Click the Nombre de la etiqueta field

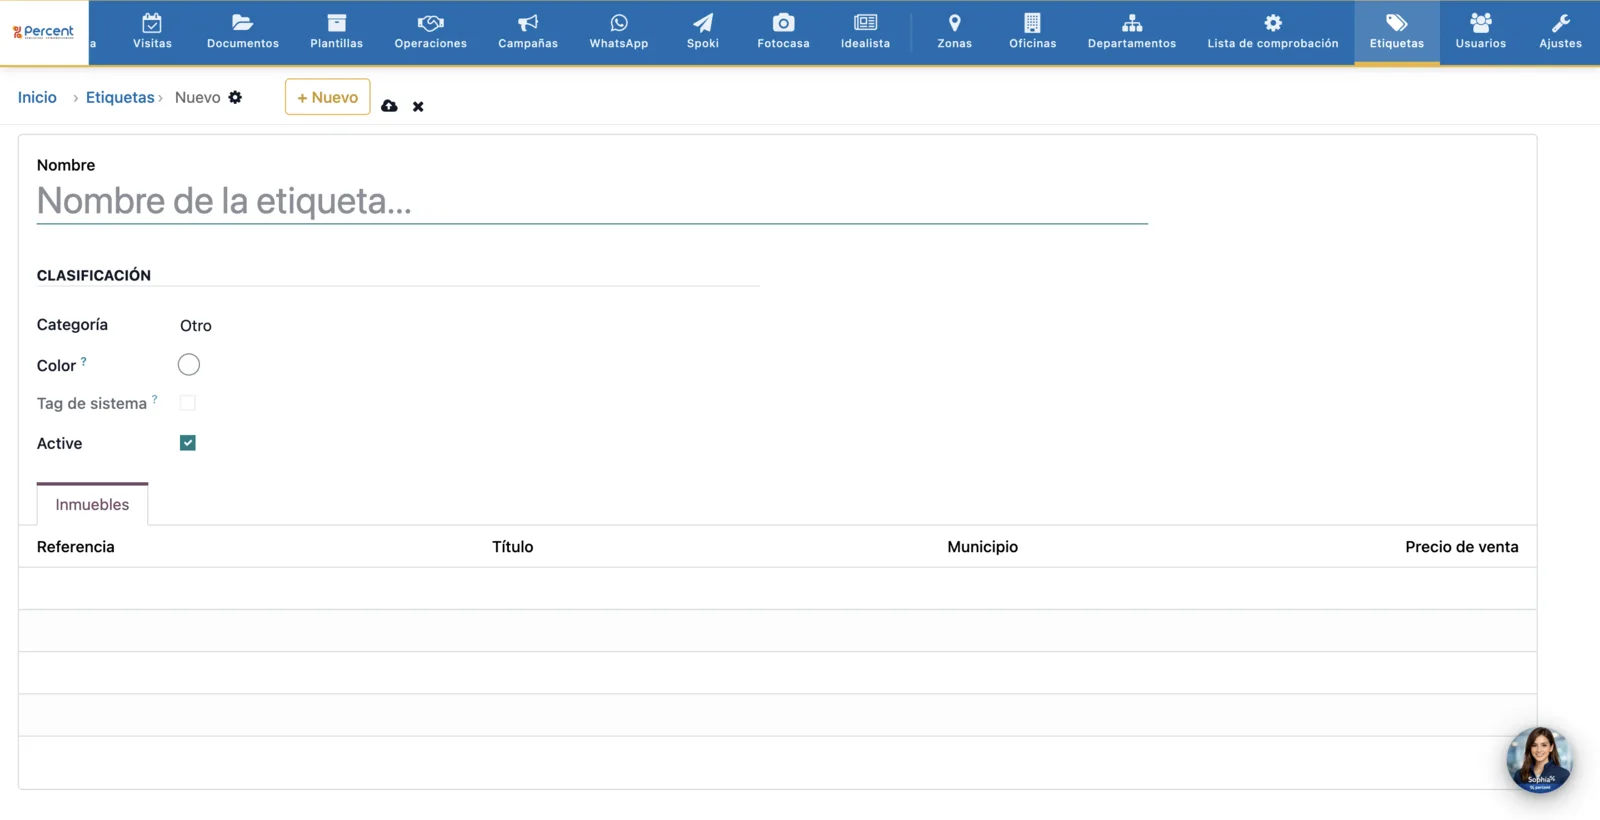pyautogui.click(x=592, y=202)
